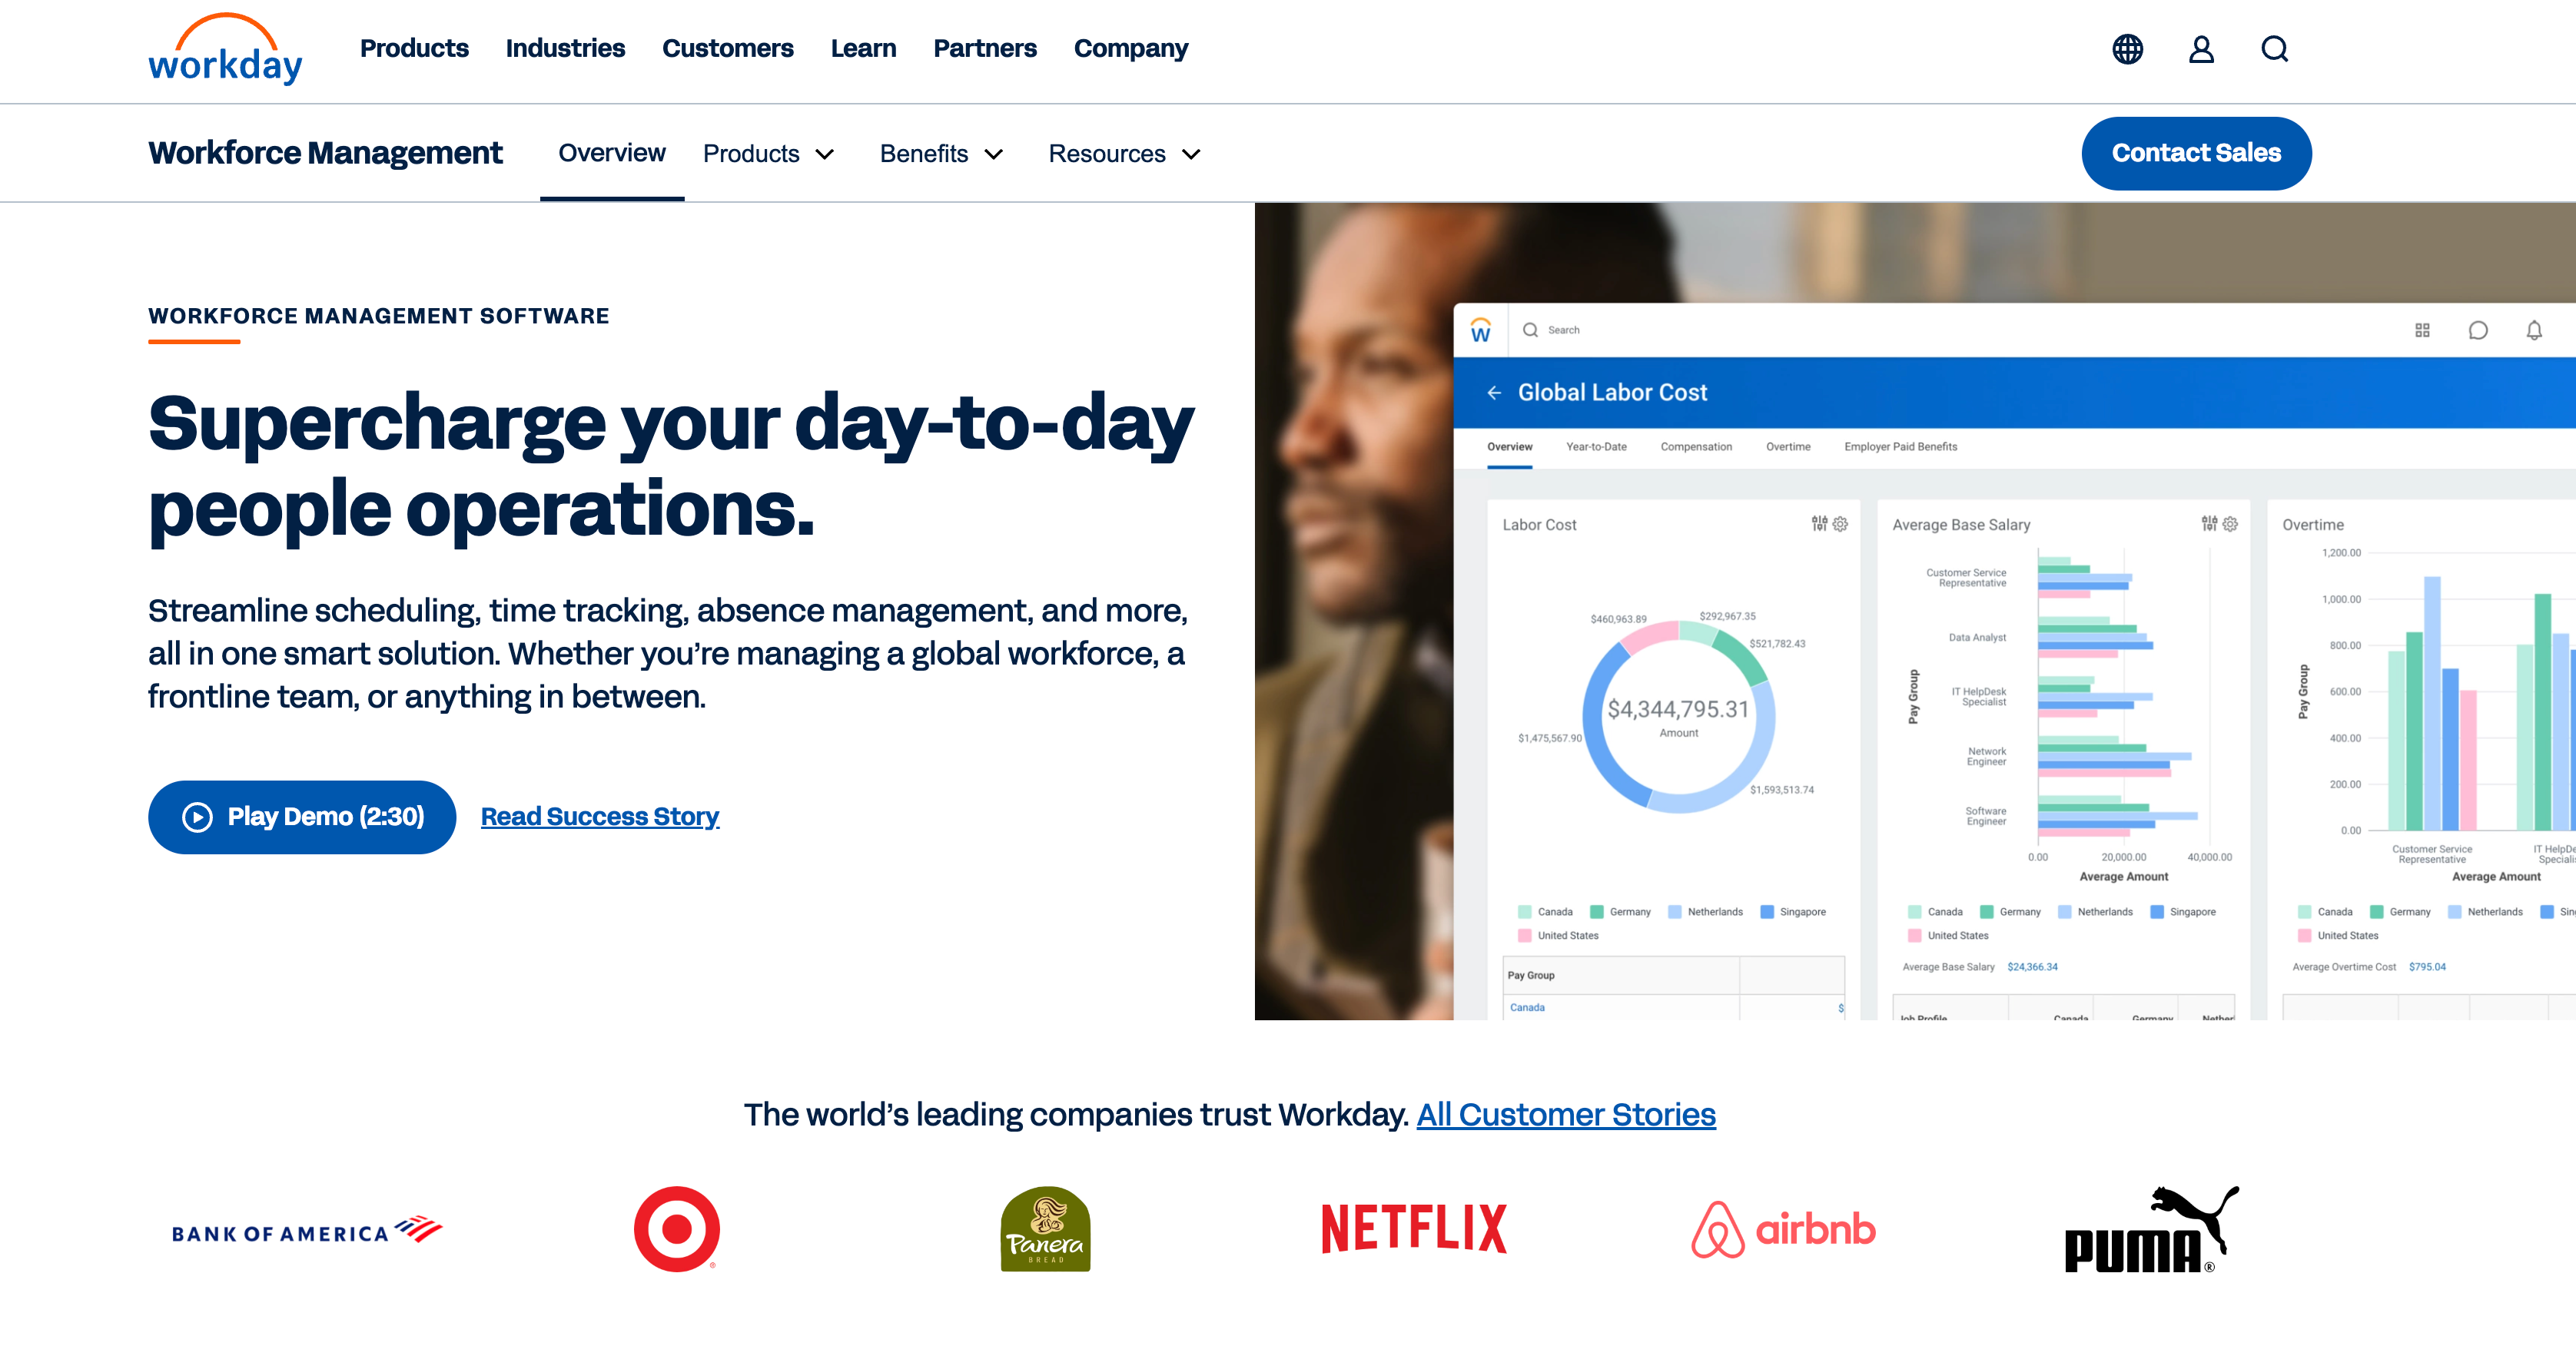The width and height of the screenshot is (2576, 1346).
Task: Click the Contact Sales button
Action: [x=2196, y=153]
